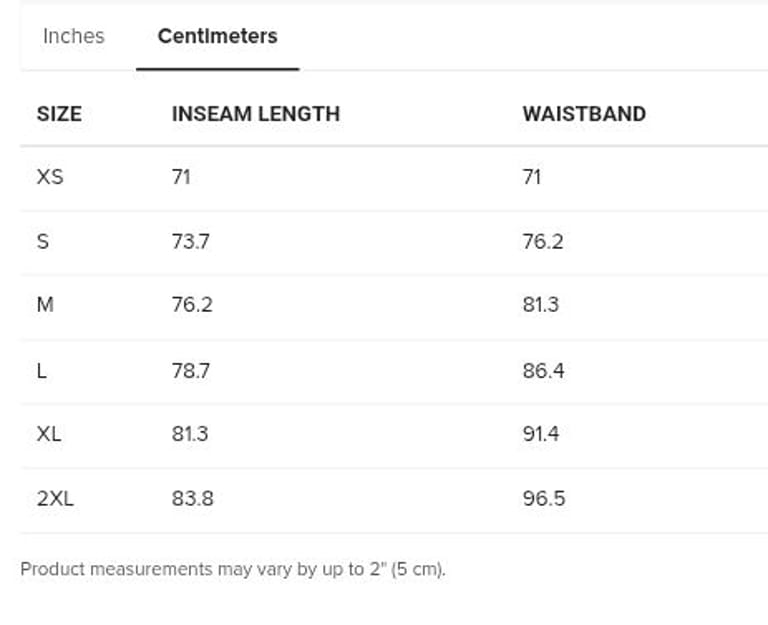Screen dimensions: 768x625
Task: Select the Centimeters tab
Action: (x=217, y=36)
